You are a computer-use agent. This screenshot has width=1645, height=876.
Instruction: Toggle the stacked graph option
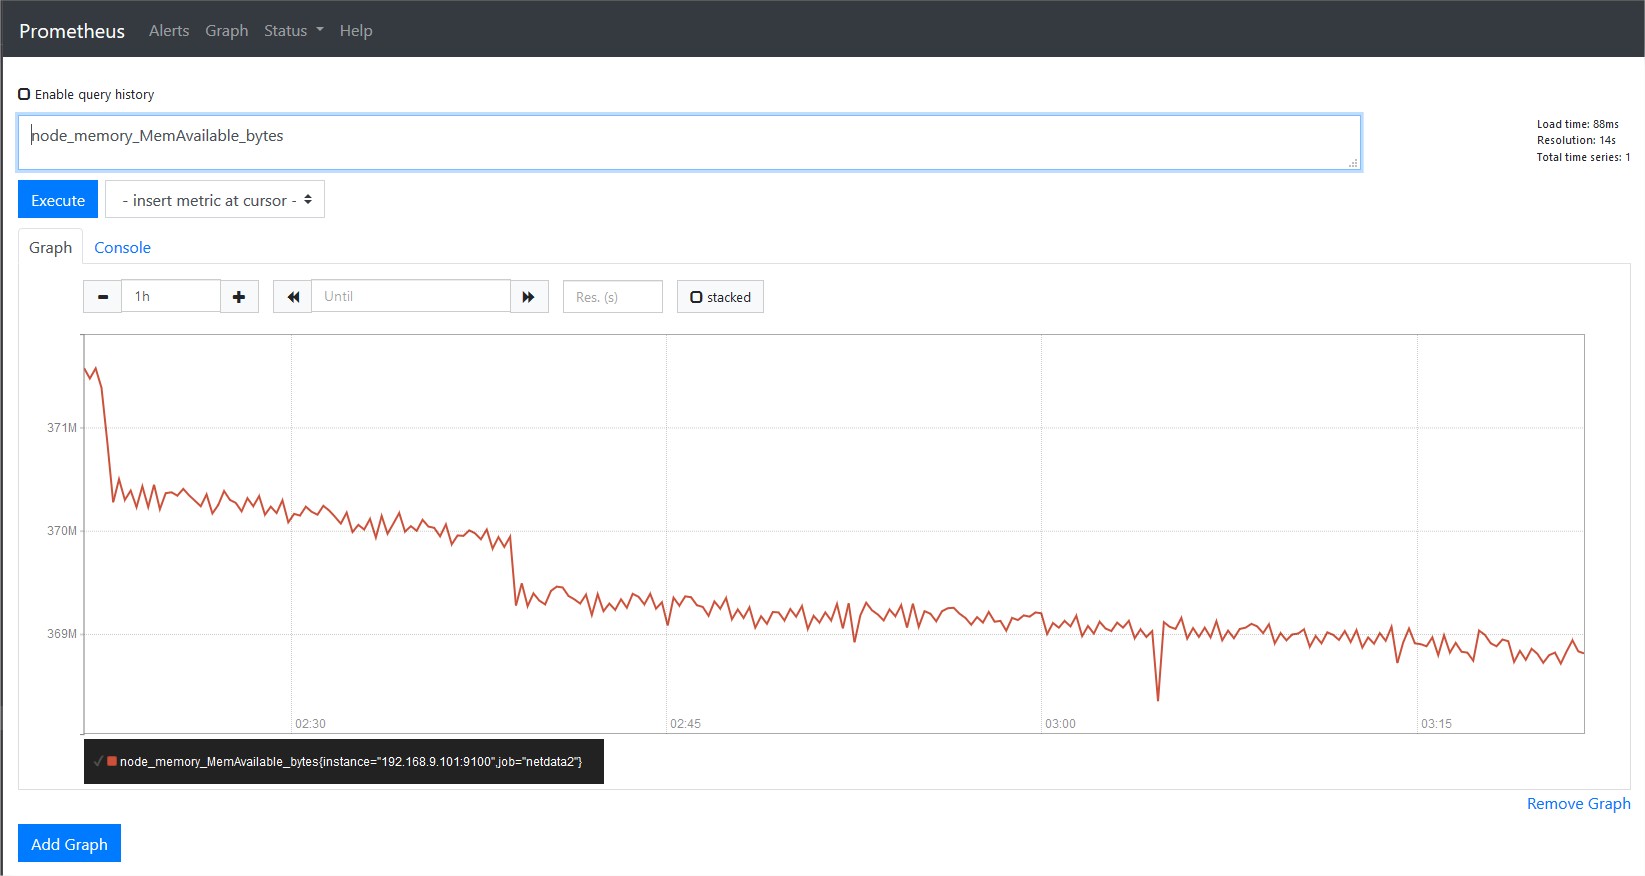click(720, 297)
